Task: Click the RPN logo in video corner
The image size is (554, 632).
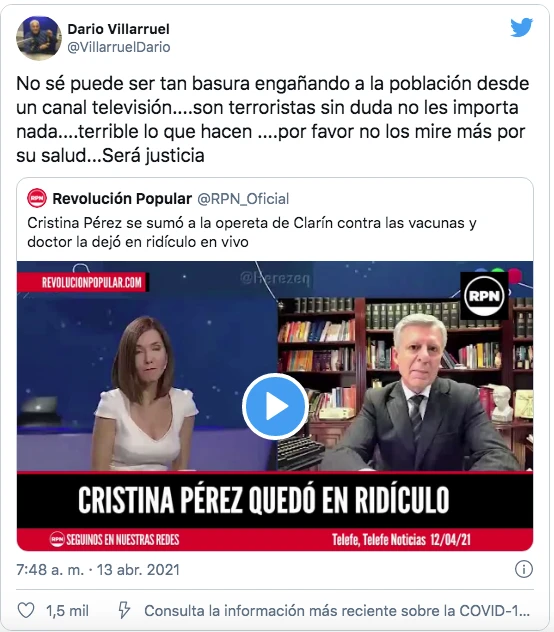Action: [484, 296]
